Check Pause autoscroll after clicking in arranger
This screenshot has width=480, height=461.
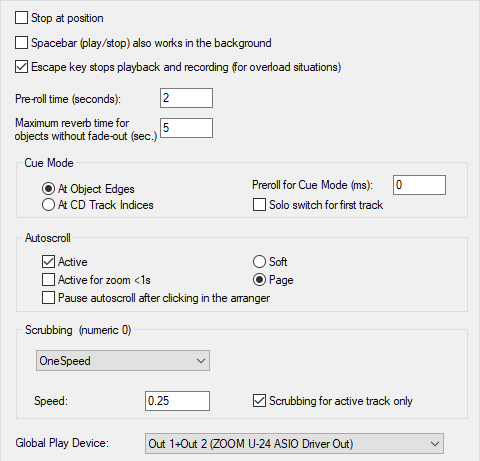48,298
